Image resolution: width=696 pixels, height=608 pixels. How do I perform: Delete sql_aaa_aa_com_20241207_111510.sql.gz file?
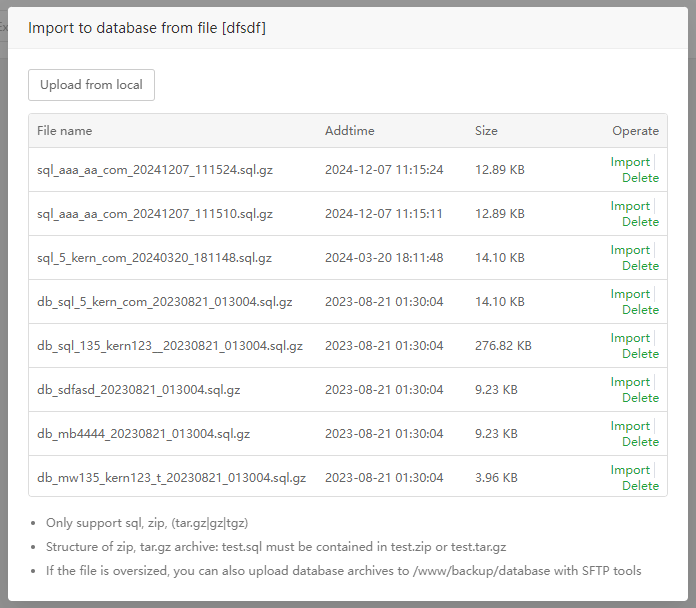[x=640, y=222]
